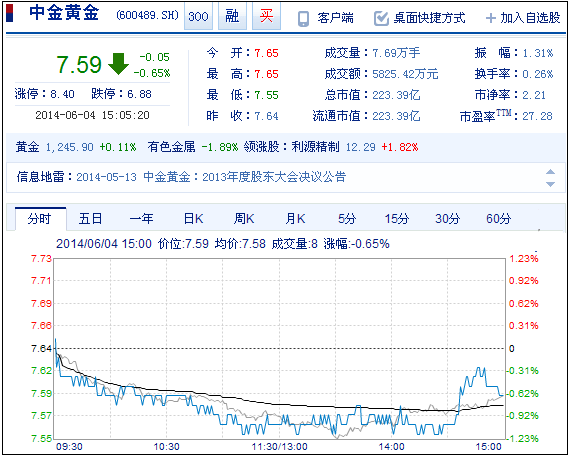
Task: Click the 融 margin trading button
Action: coord(232,16)
